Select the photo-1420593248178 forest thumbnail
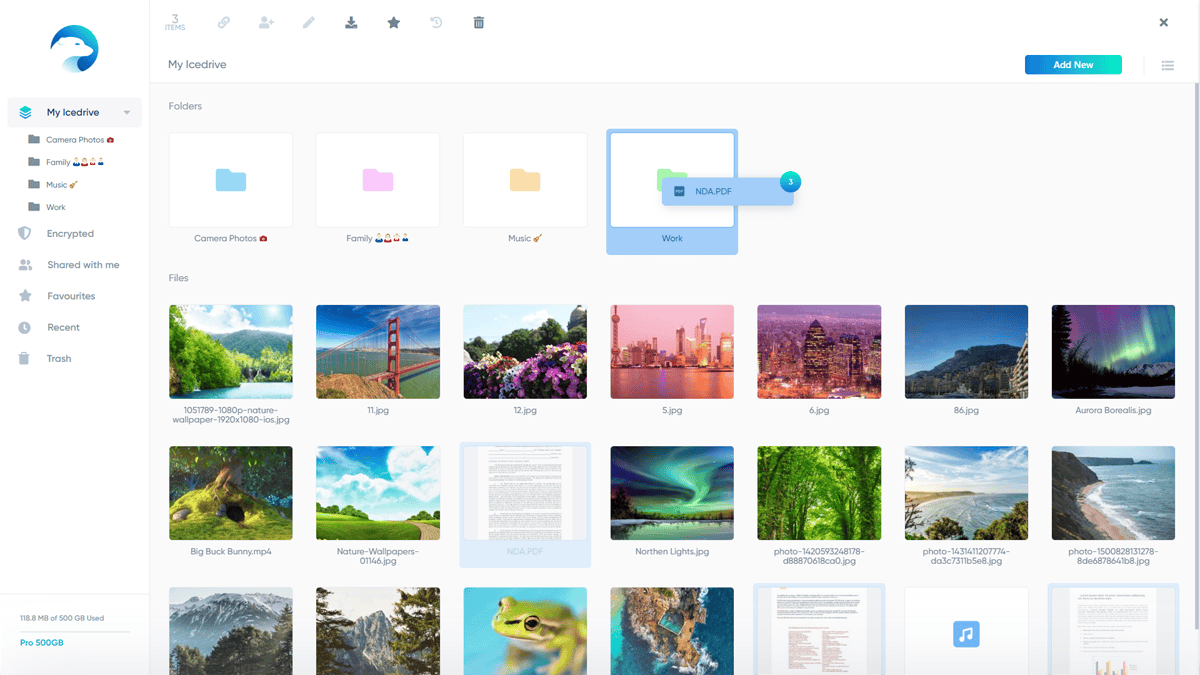Image resolution: width=1200 pixels, height=675 pixels. (x=819, y=493)
